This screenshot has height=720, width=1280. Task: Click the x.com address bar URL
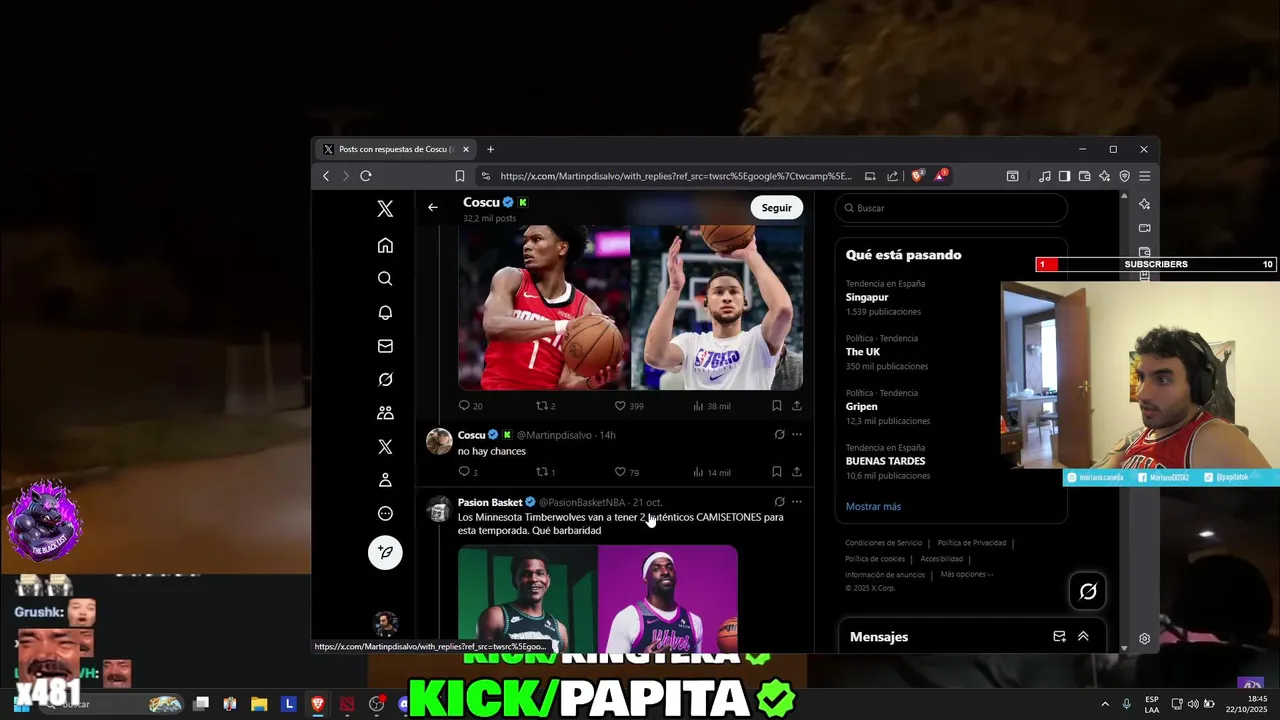coord(676,176)
